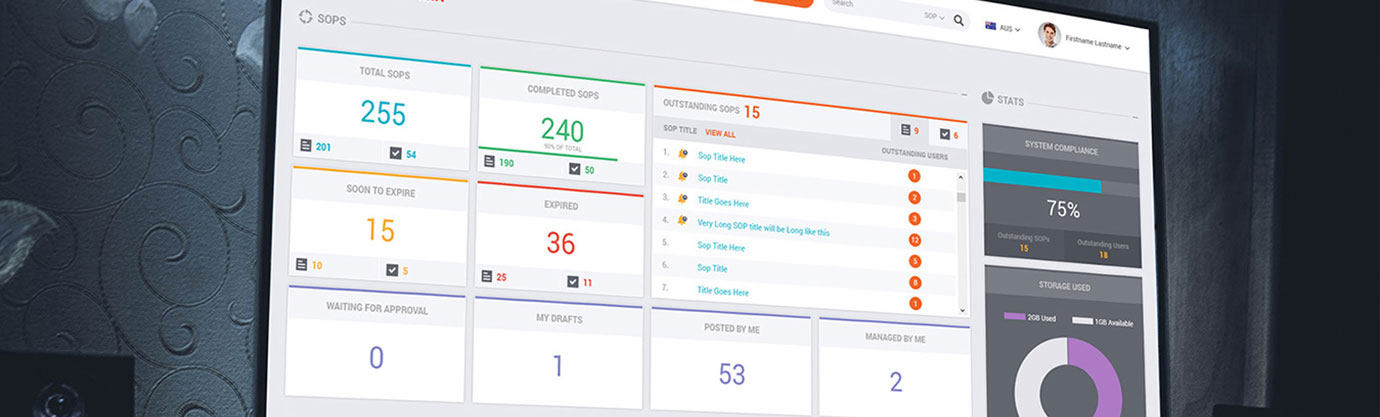Switch to the checked tab showing 6

(x=949, y=134)
